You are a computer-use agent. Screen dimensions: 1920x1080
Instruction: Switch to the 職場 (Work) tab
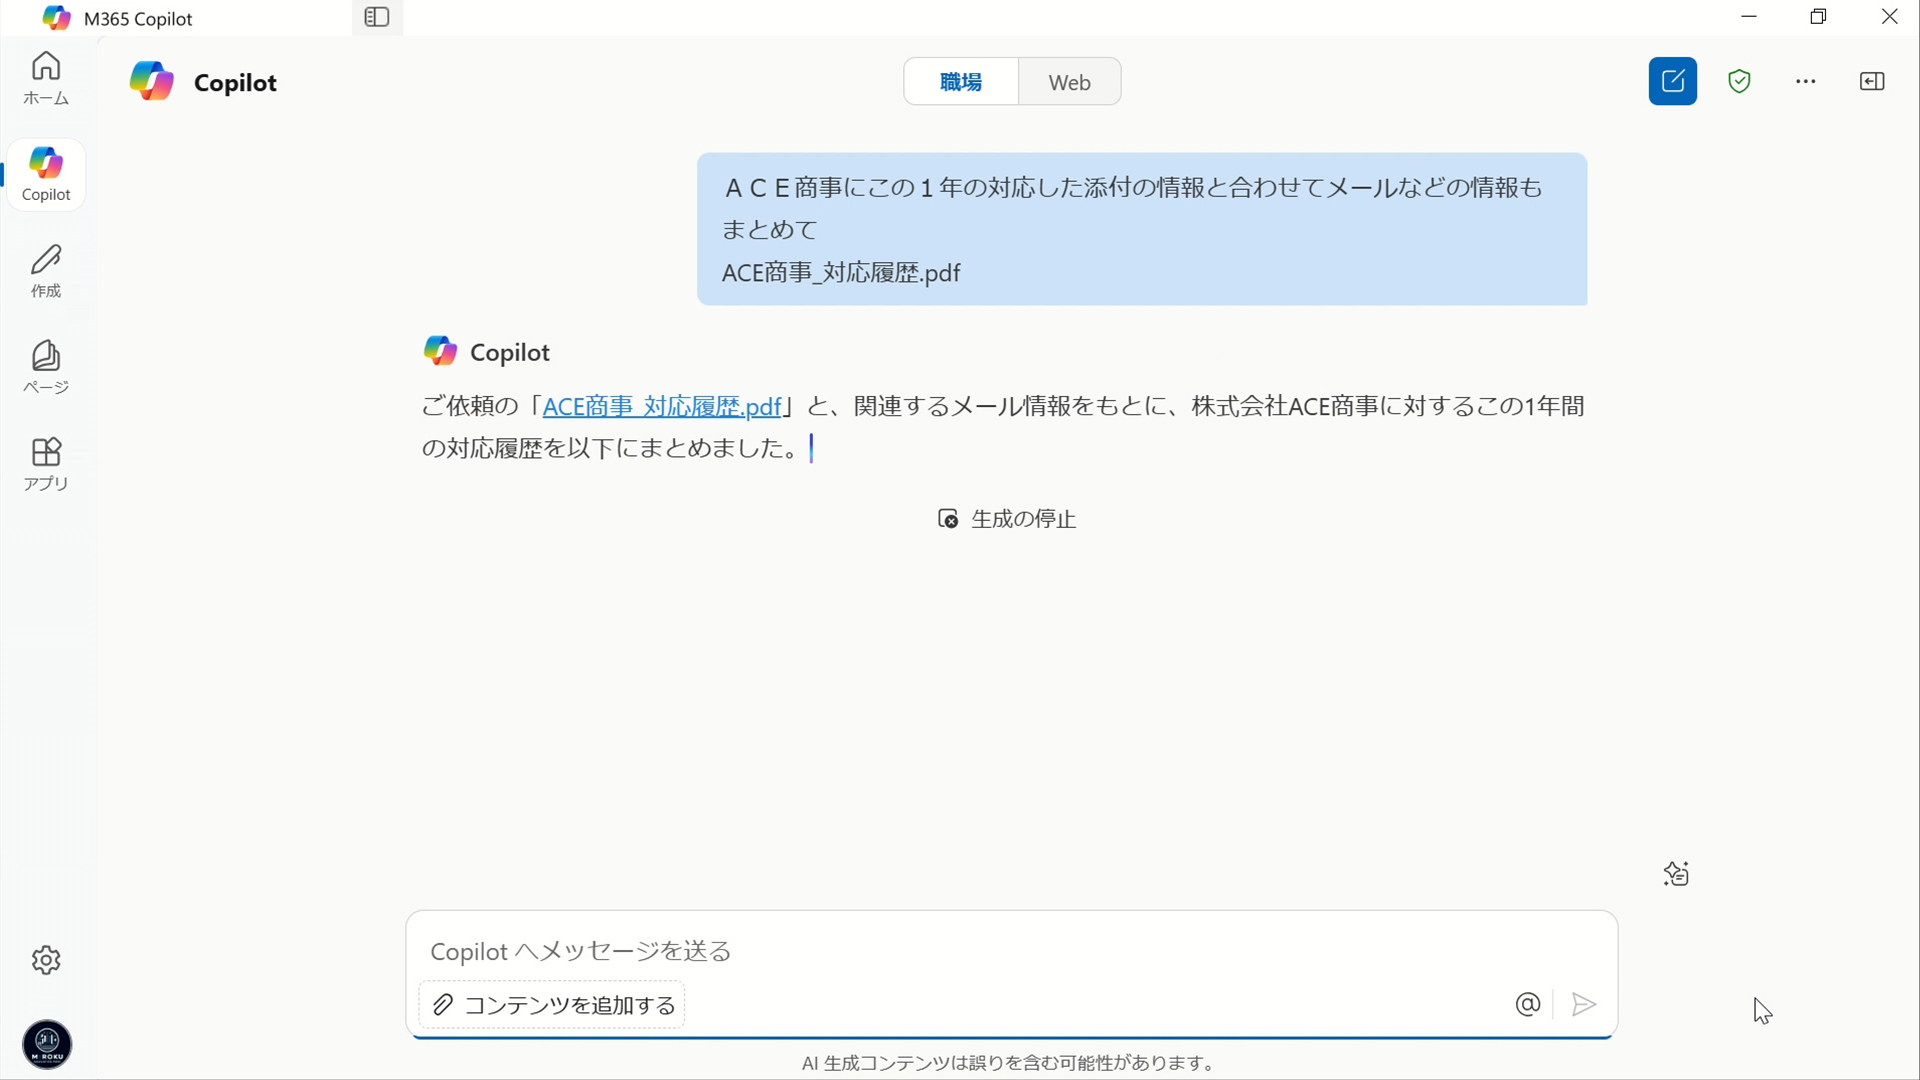pos(961,81)
